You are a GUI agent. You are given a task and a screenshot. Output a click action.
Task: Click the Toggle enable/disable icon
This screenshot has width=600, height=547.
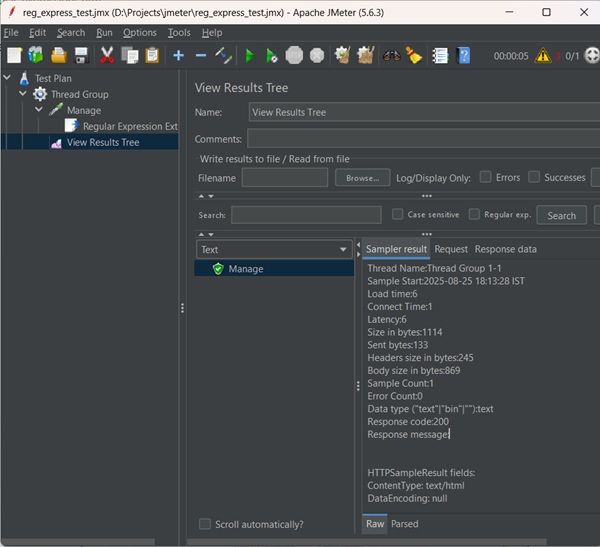tap(223, 56)
